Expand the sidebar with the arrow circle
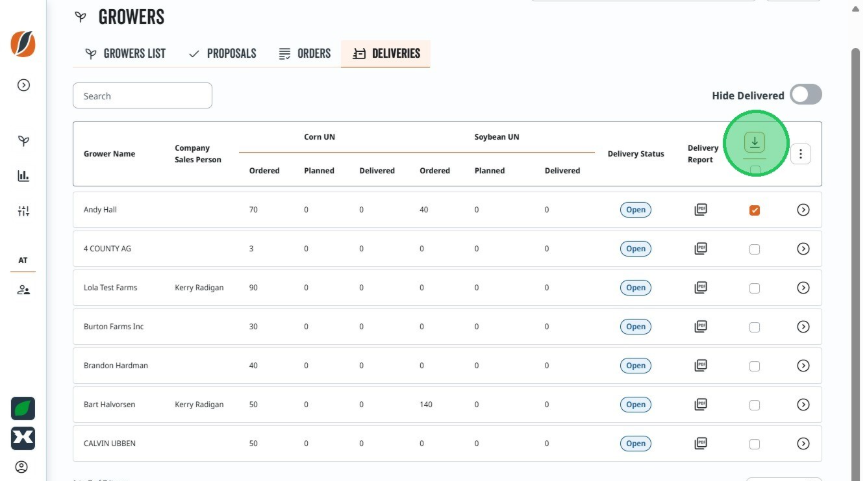 [x=23, y=85]
